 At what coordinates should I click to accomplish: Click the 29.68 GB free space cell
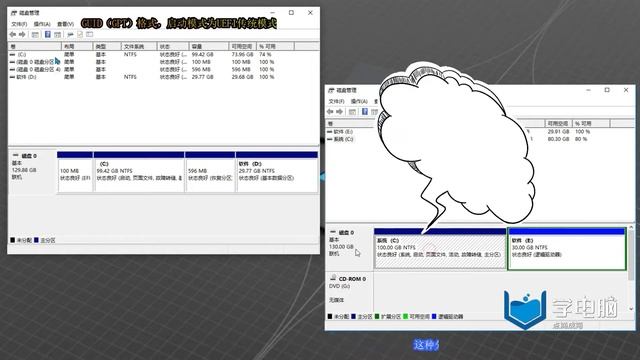pyautogui.click(x=242, y=77)
